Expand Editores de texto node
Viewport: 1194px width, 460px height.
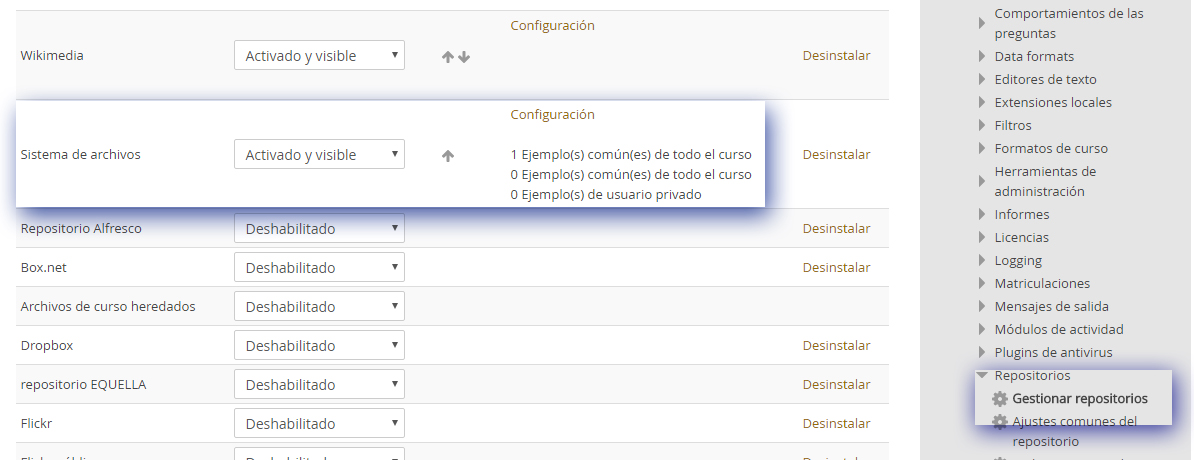(982, 79)
